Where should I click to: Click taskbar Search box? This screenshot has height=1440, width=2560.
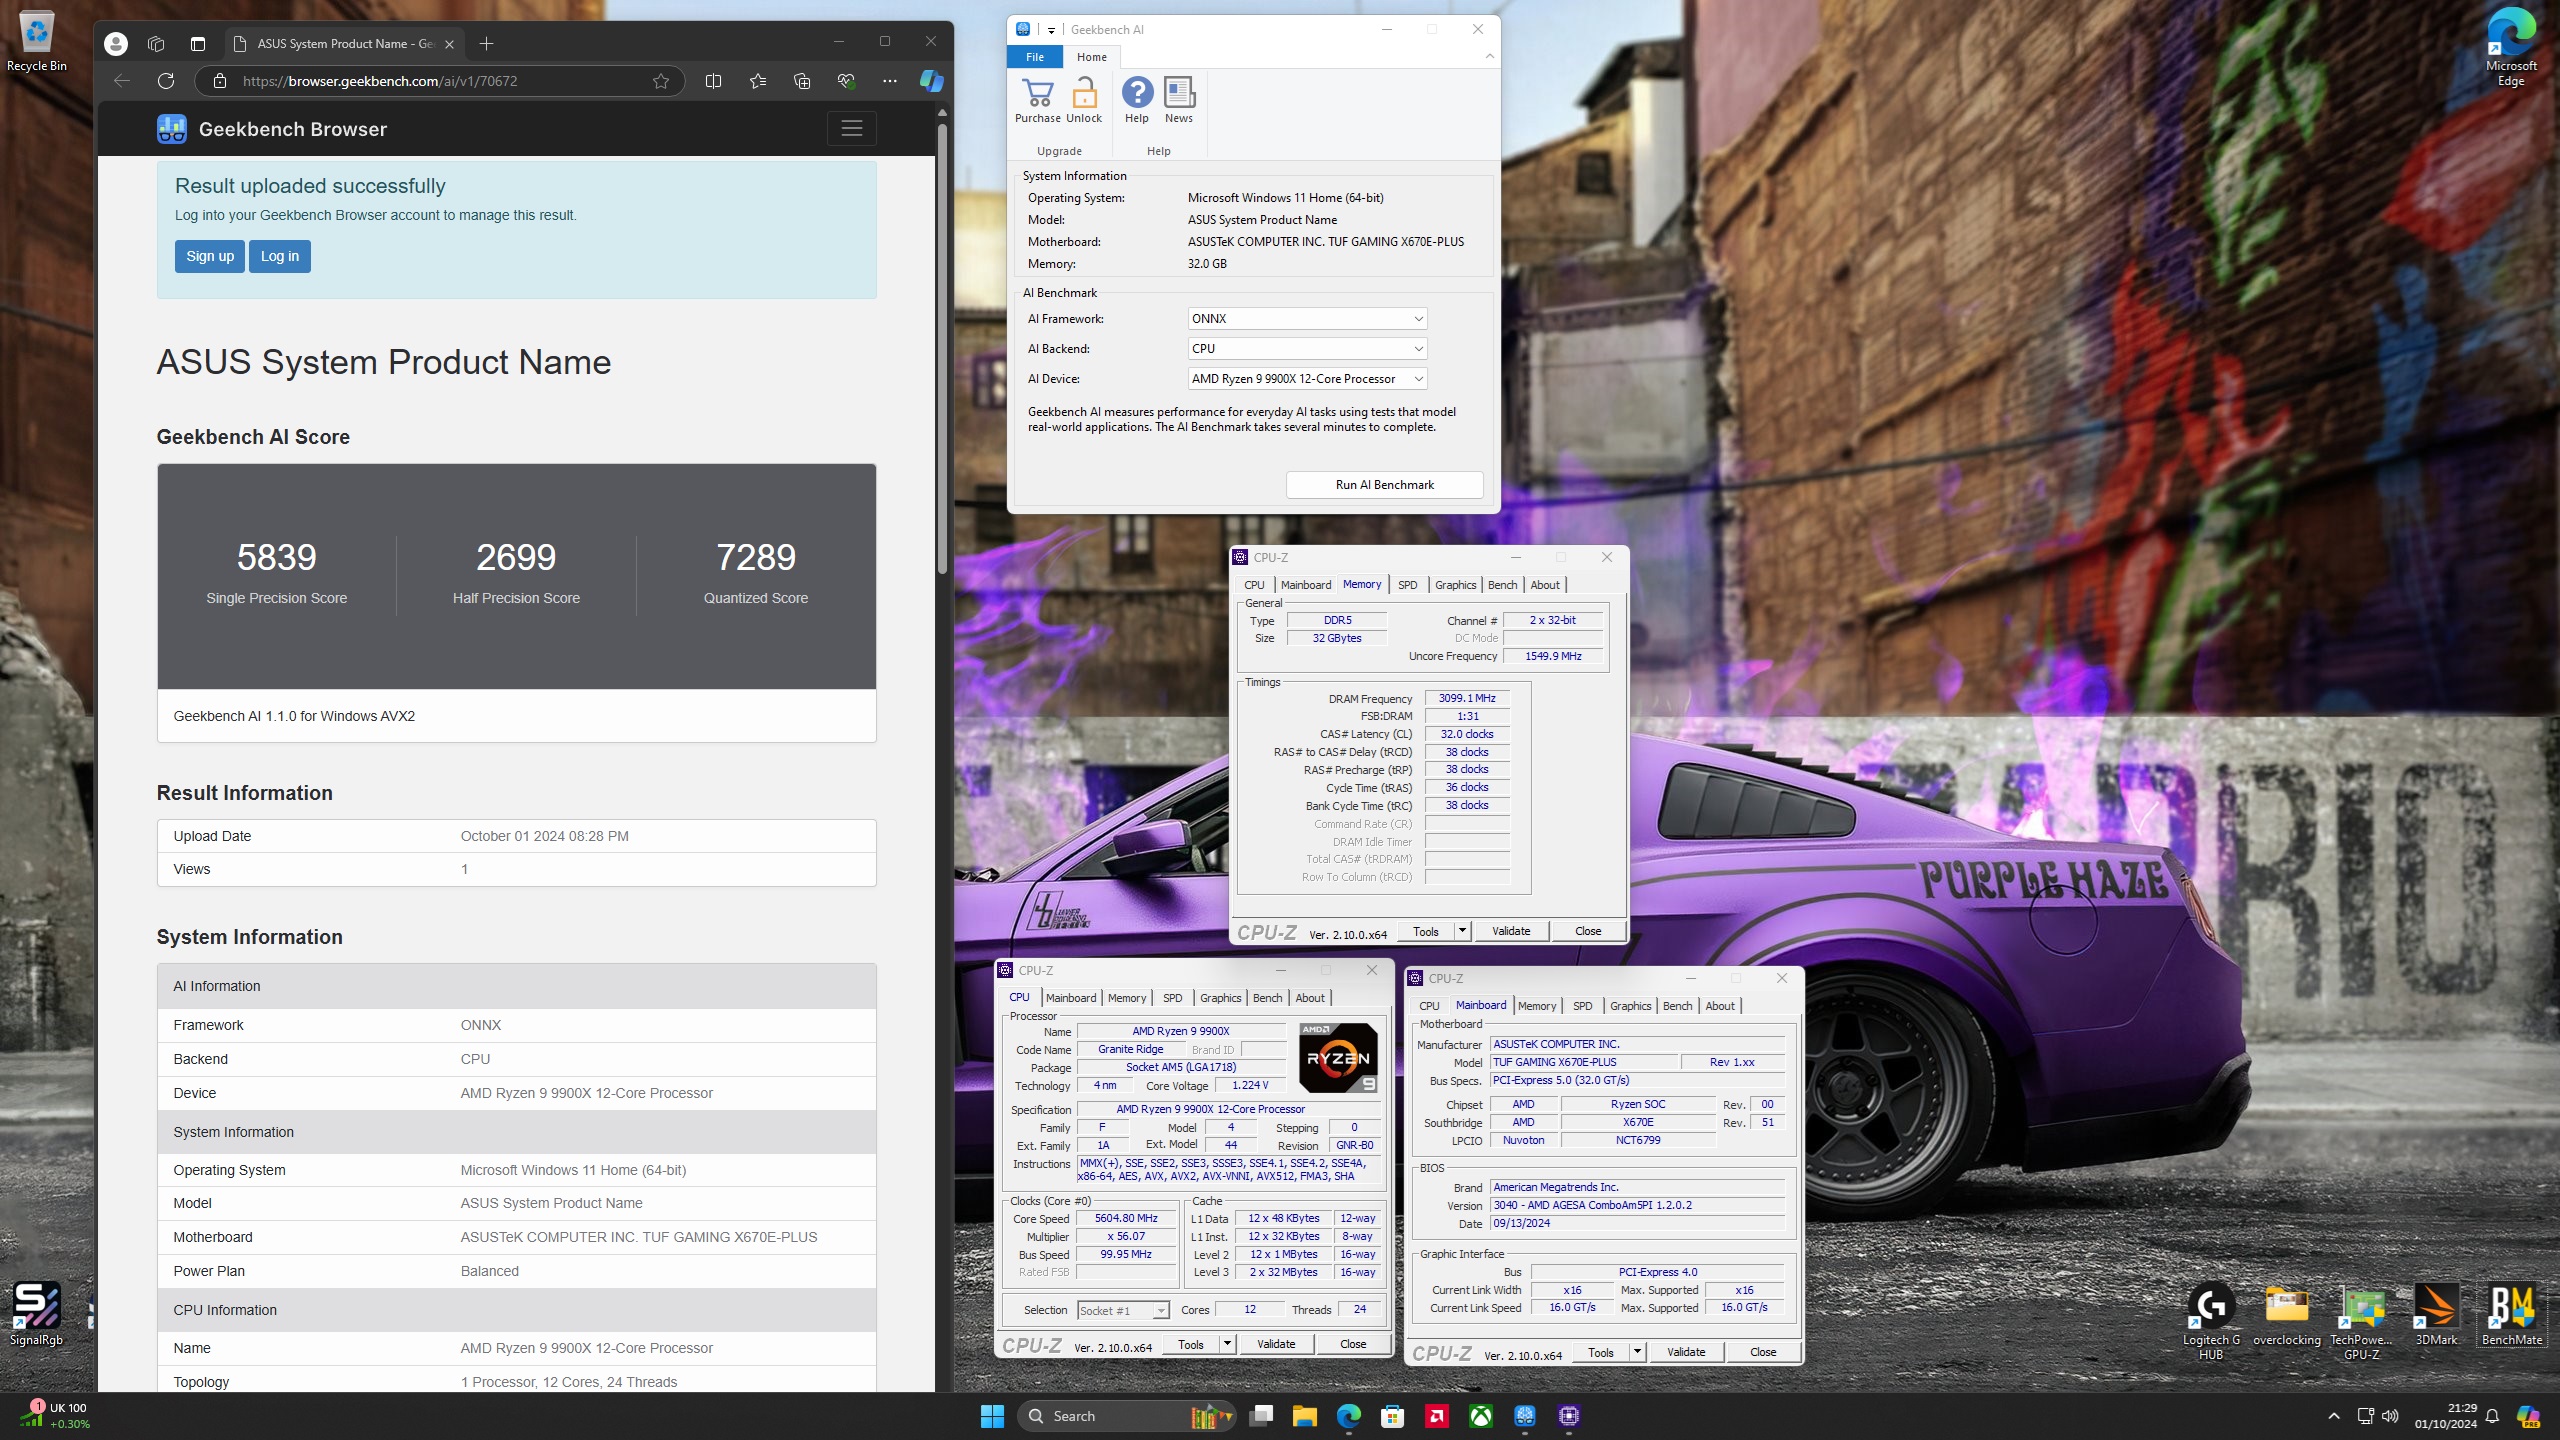(x=1127, y=1416)
